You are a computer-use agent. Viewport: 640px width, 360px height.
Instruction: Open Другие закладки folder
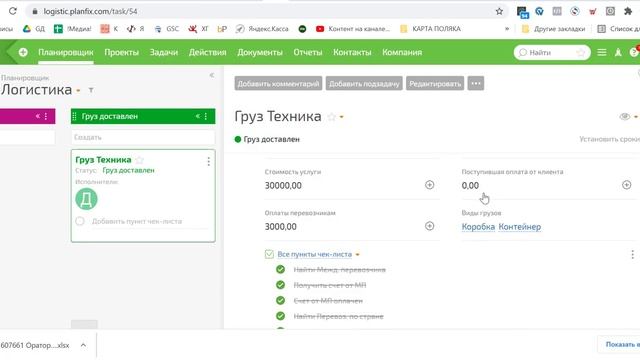553,29
